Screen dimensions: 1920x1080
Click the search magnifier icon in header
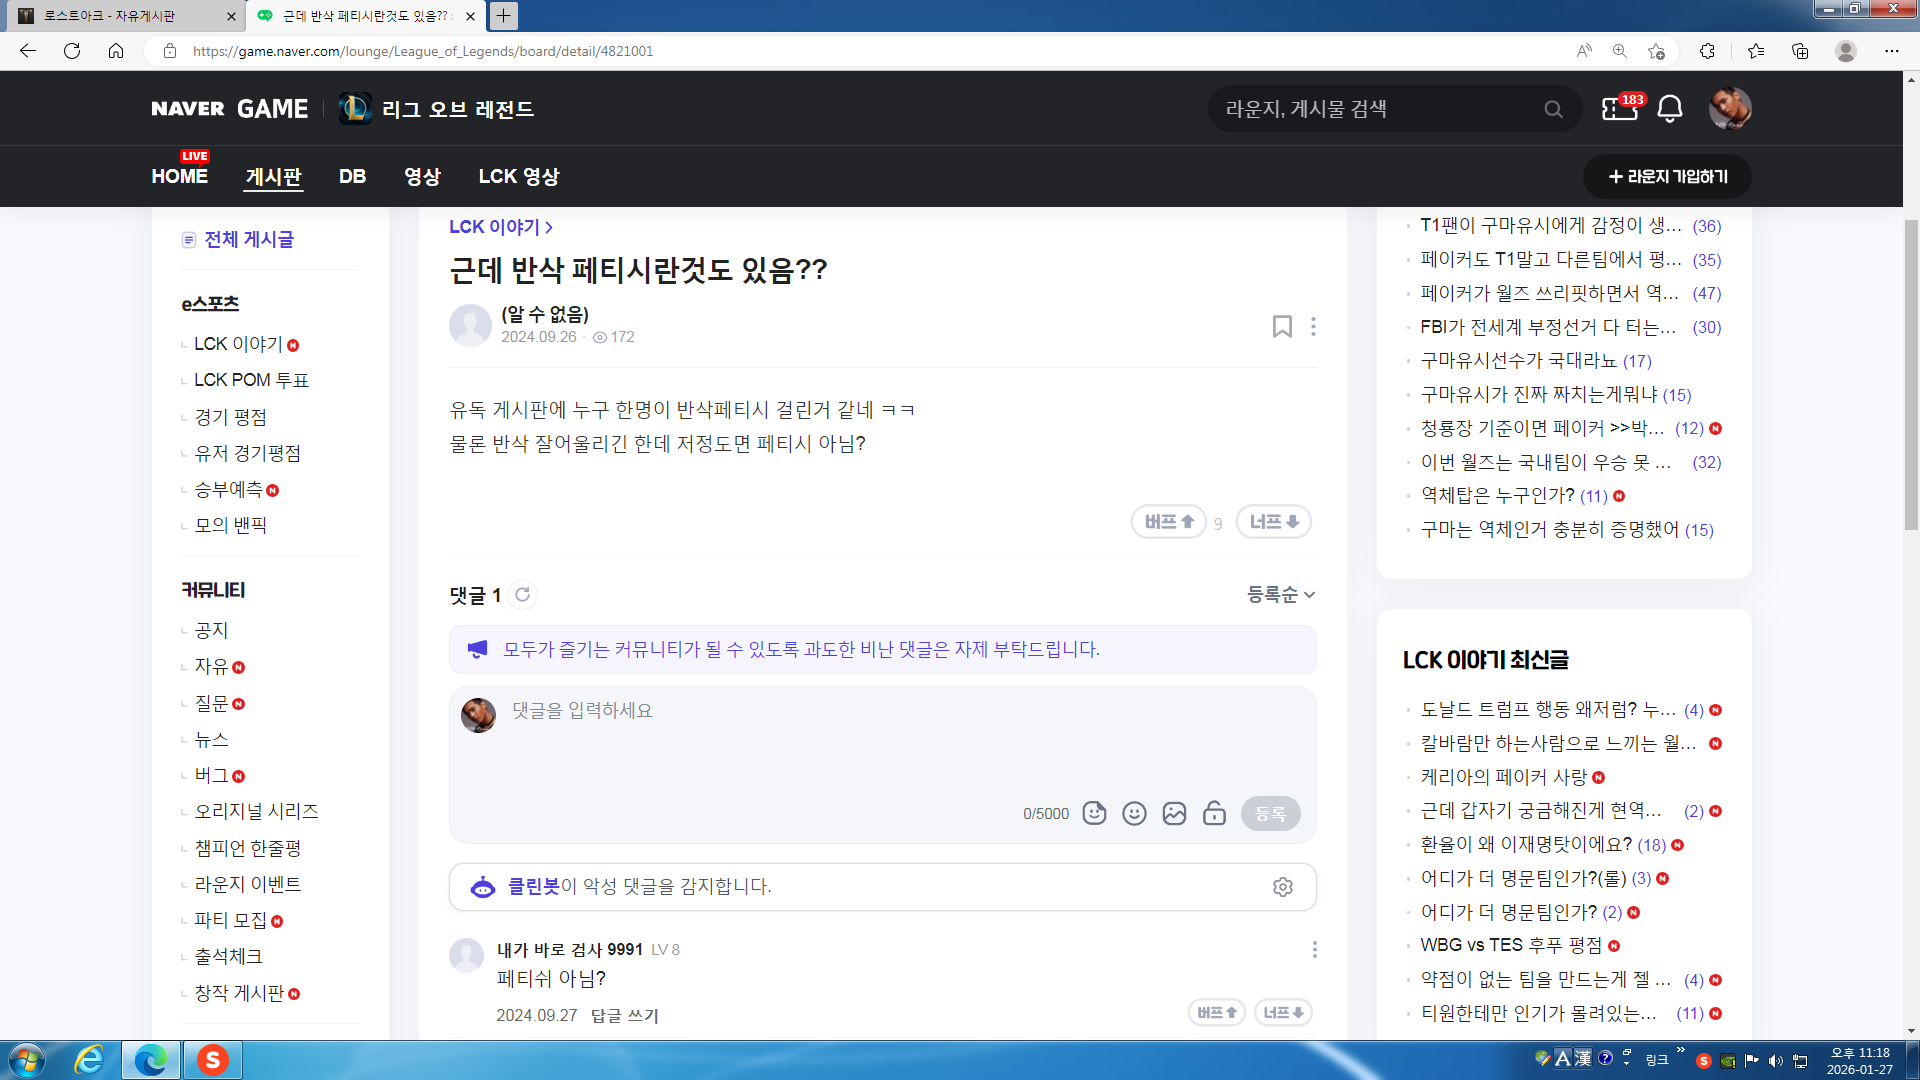point(1552,109)
